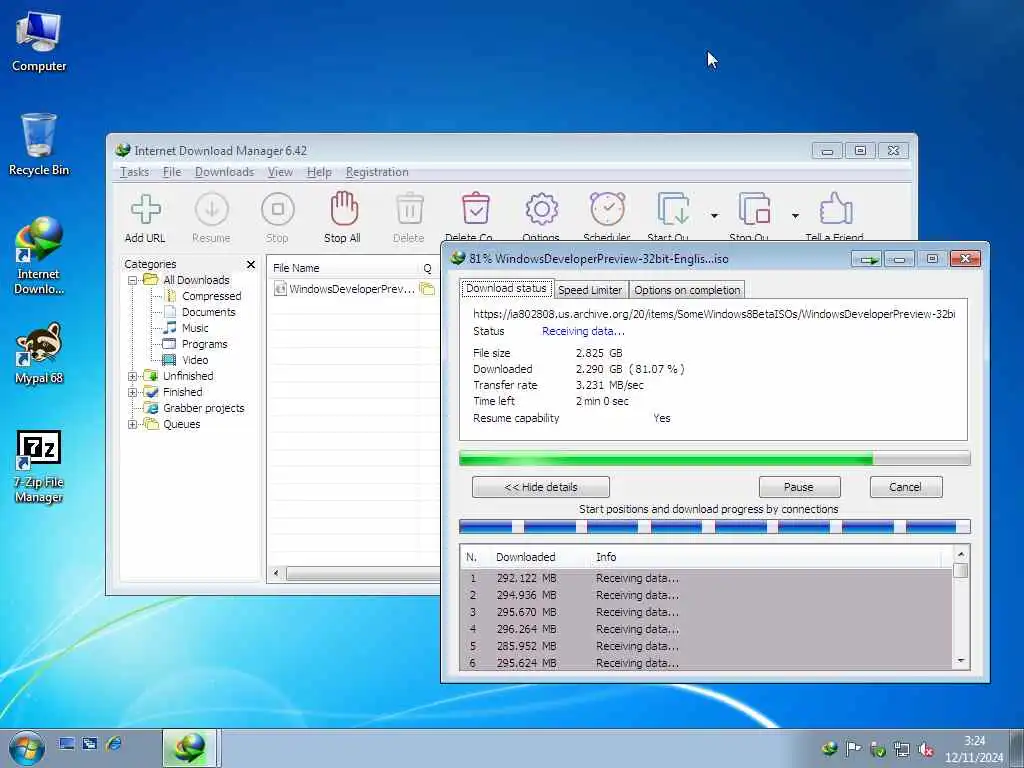
Task: Open the Scheduler clock icon
Action: click(607, 209)
